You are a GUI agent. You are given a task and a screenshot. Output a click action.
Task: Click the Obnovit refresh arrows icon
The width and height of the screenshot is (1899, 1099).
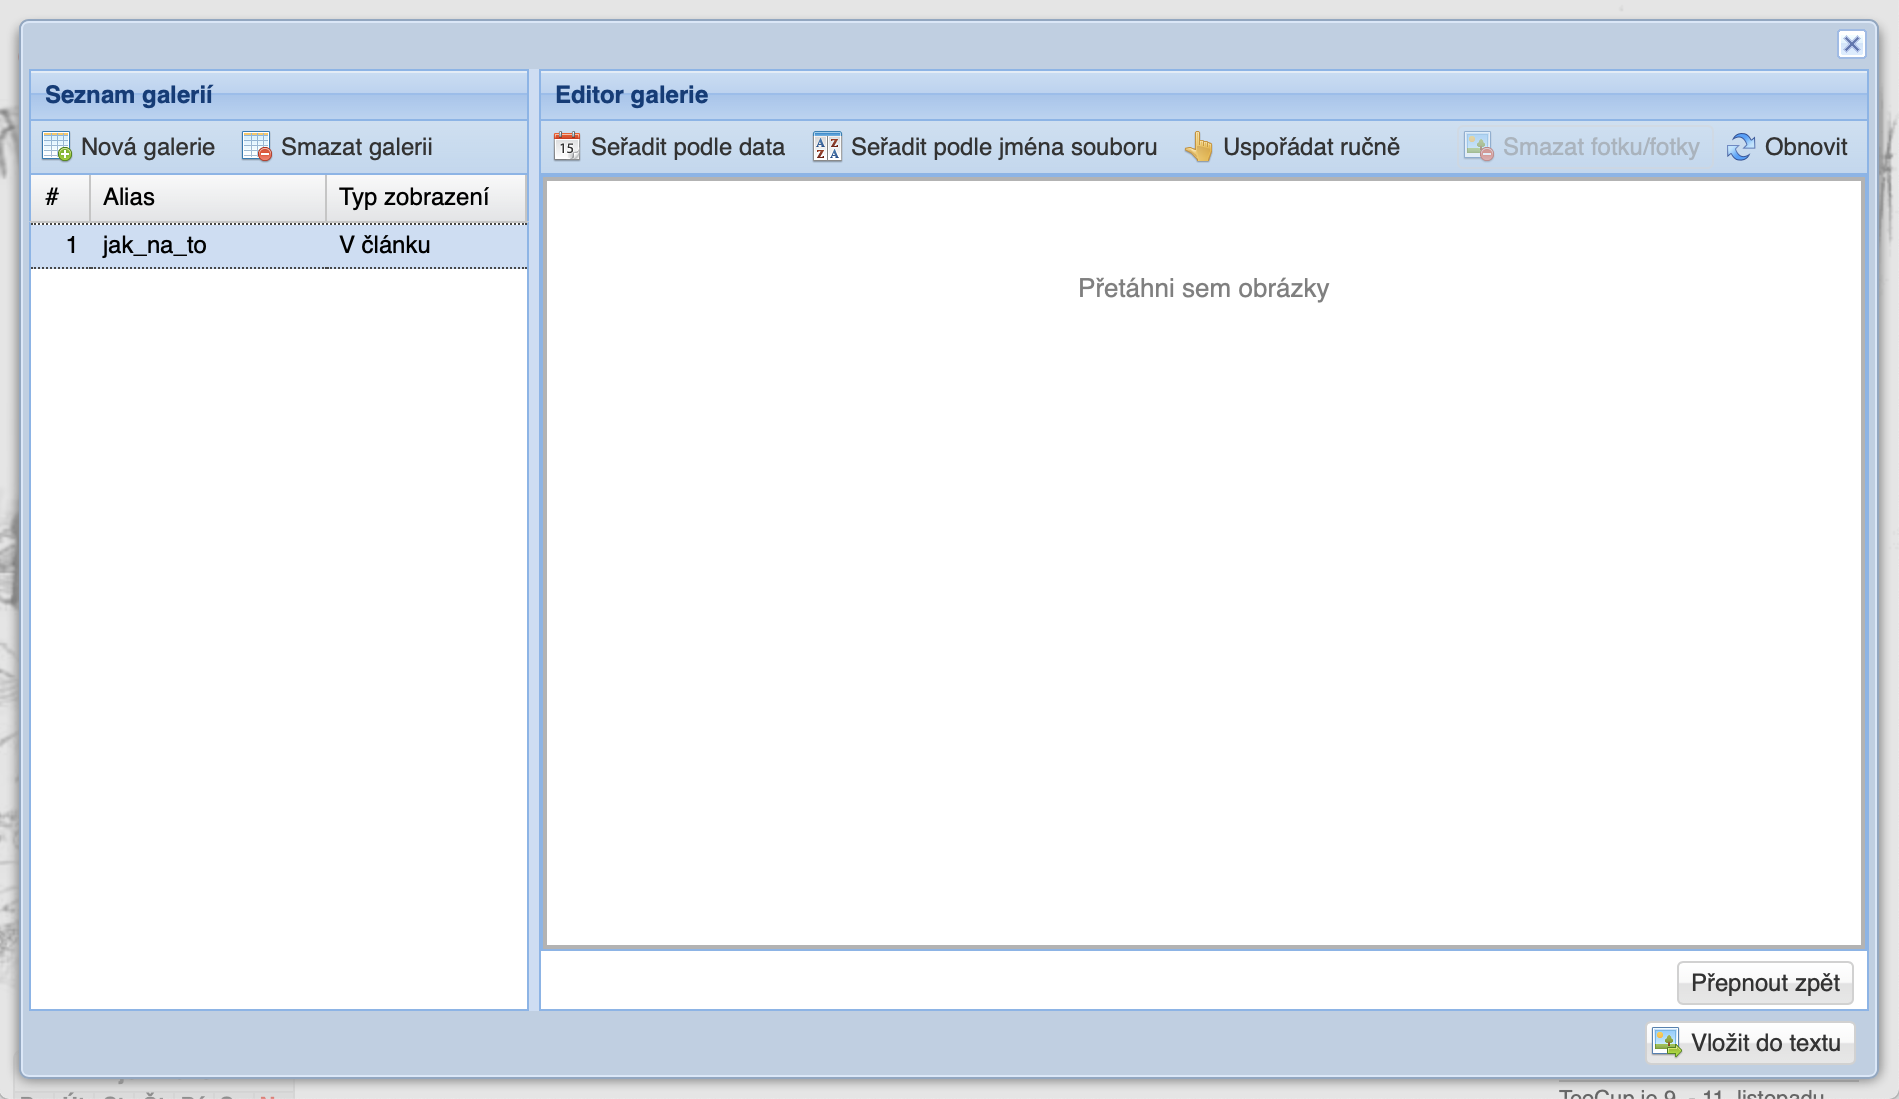[1740, 147]
